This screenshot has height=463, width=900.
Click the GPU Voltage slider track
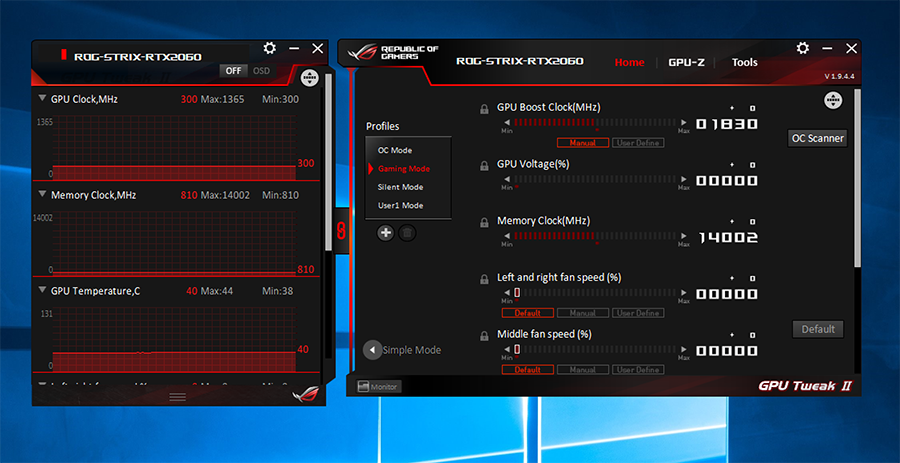pos(595,179)
